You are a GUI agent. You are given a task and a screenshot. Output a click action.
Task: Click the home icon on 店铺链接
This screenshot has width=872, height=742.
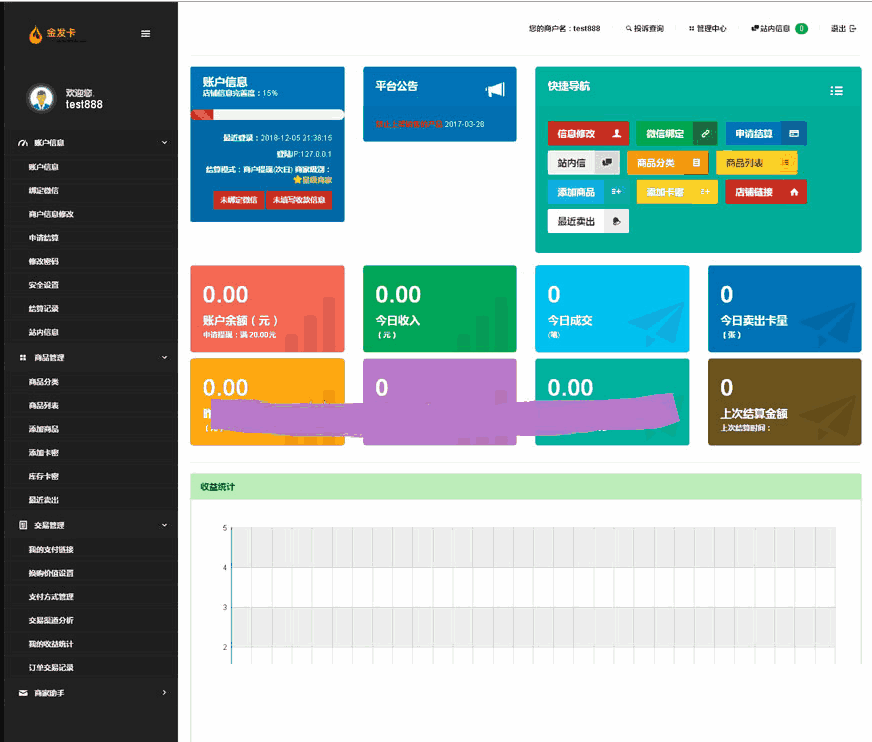click(794, 192)
